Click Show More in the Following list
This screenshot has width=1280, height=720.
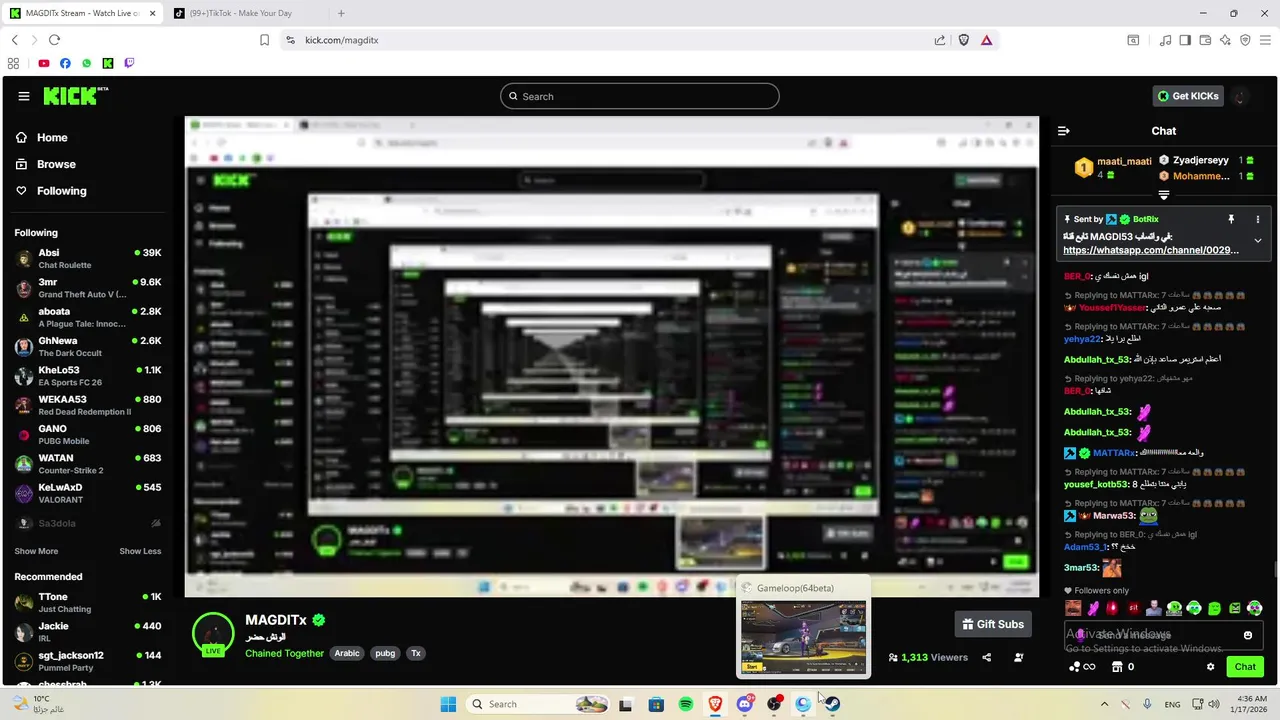tap(36, 551)
